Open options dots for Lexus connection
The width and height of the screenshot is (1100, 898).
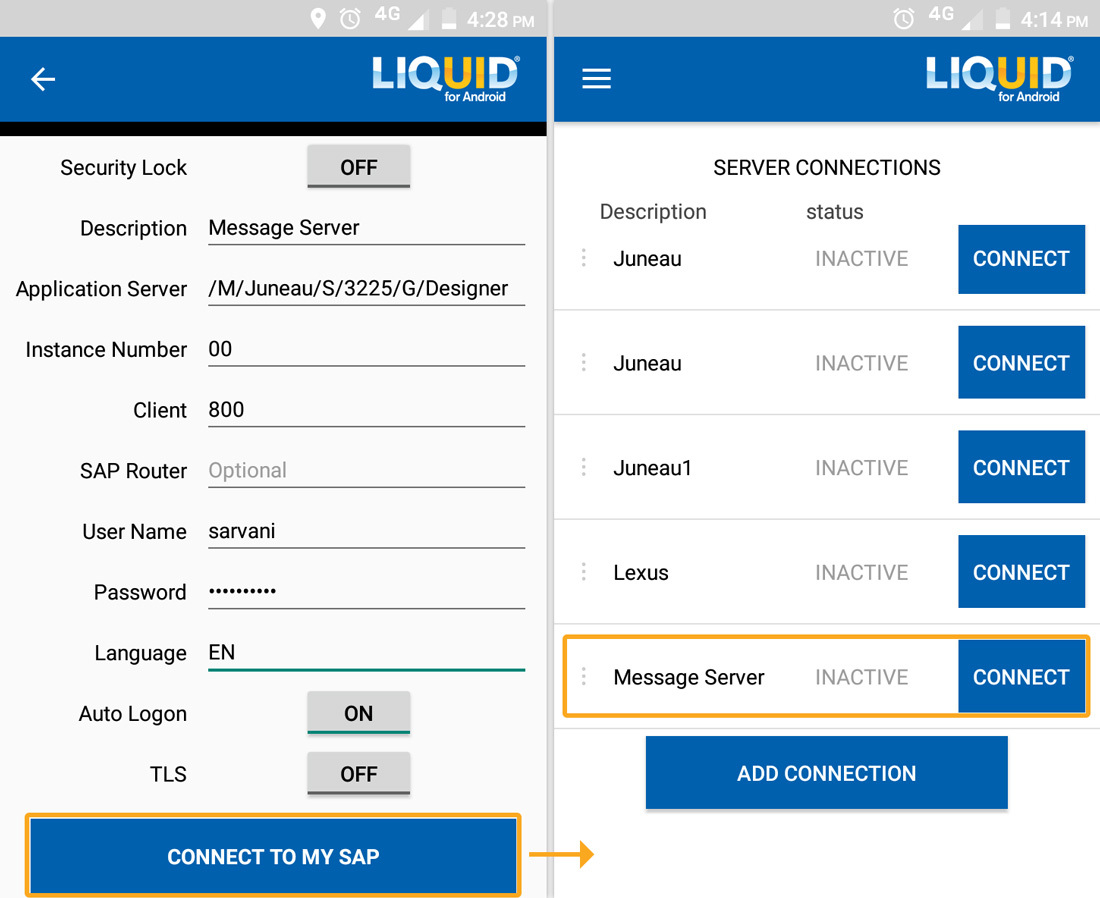pos(584,572)
